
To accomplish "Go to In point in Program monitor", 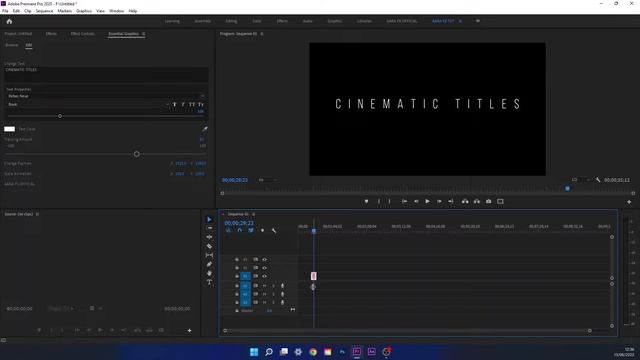I will tap(404, 201).
